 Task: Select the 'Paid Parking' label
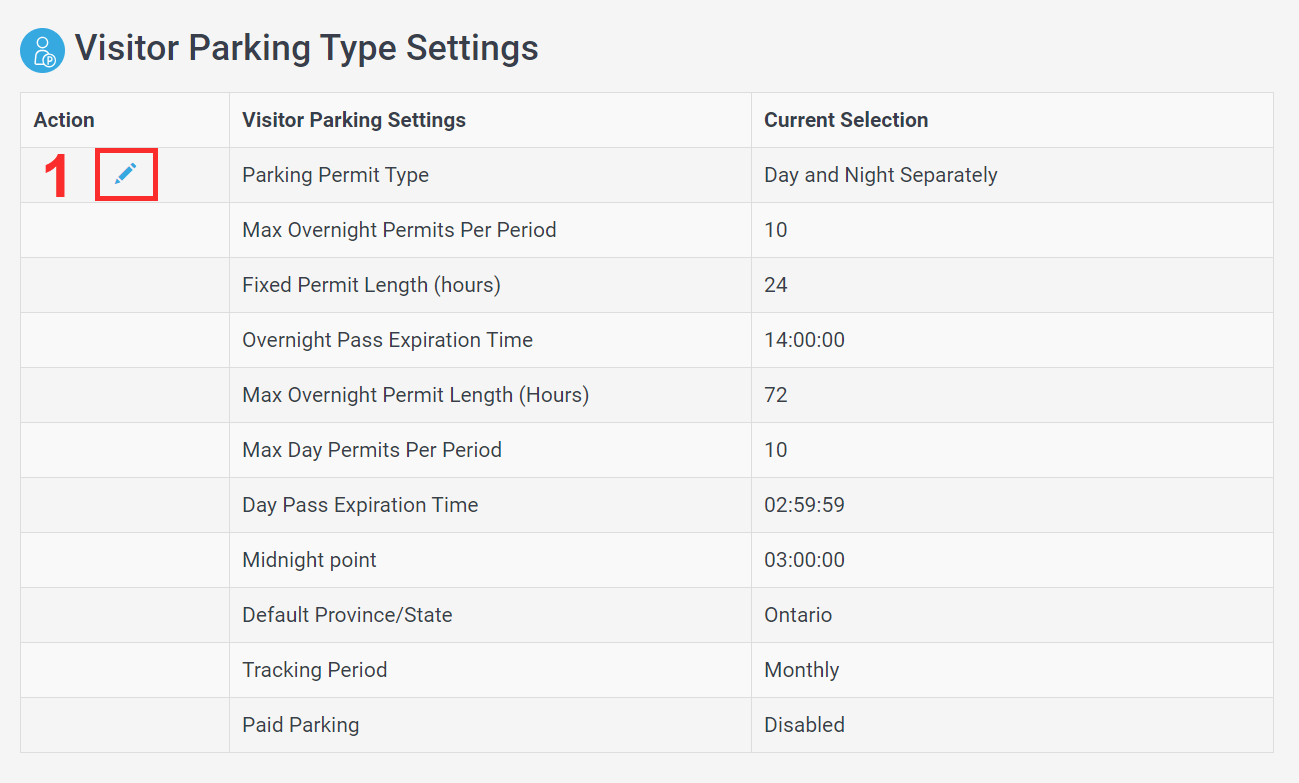pos(300,725)
